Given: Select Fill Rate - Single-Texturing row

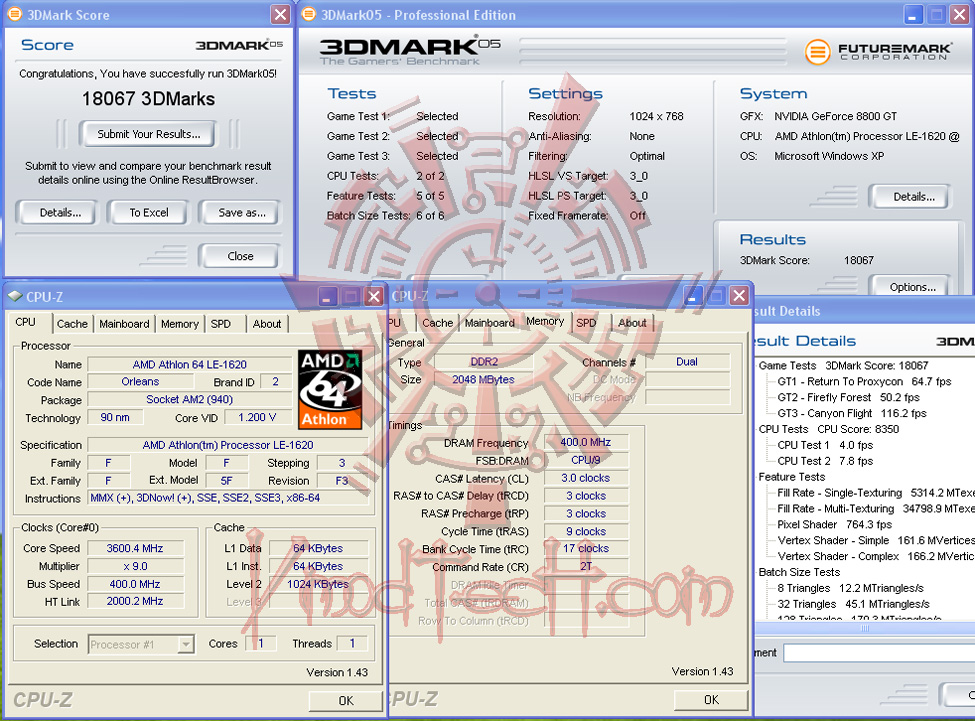Looking at the screenshot, I should tap(876, 493).
